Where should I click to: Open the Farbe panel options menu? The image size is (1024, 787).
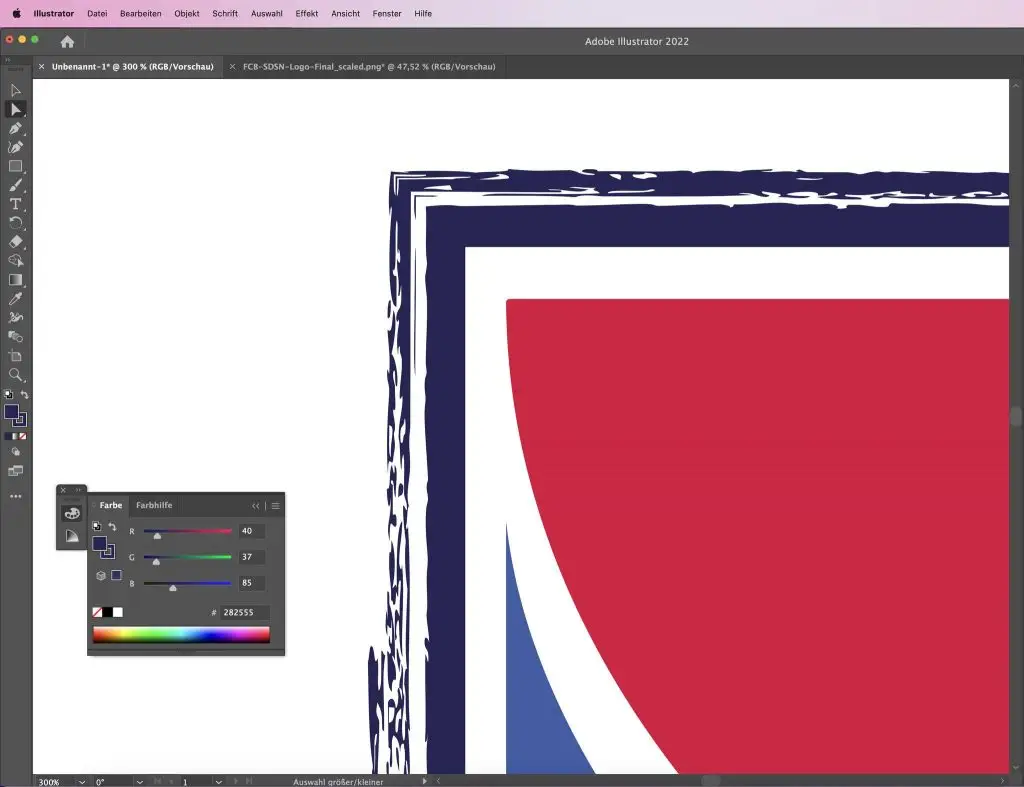click(x=275, y=506)
